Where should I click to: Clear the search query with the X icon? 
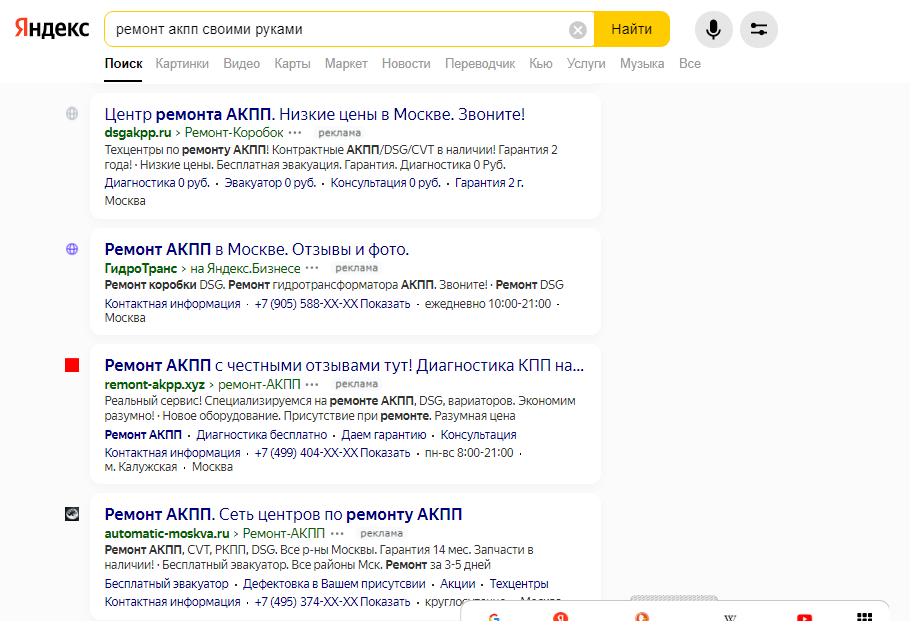[577, 30]
